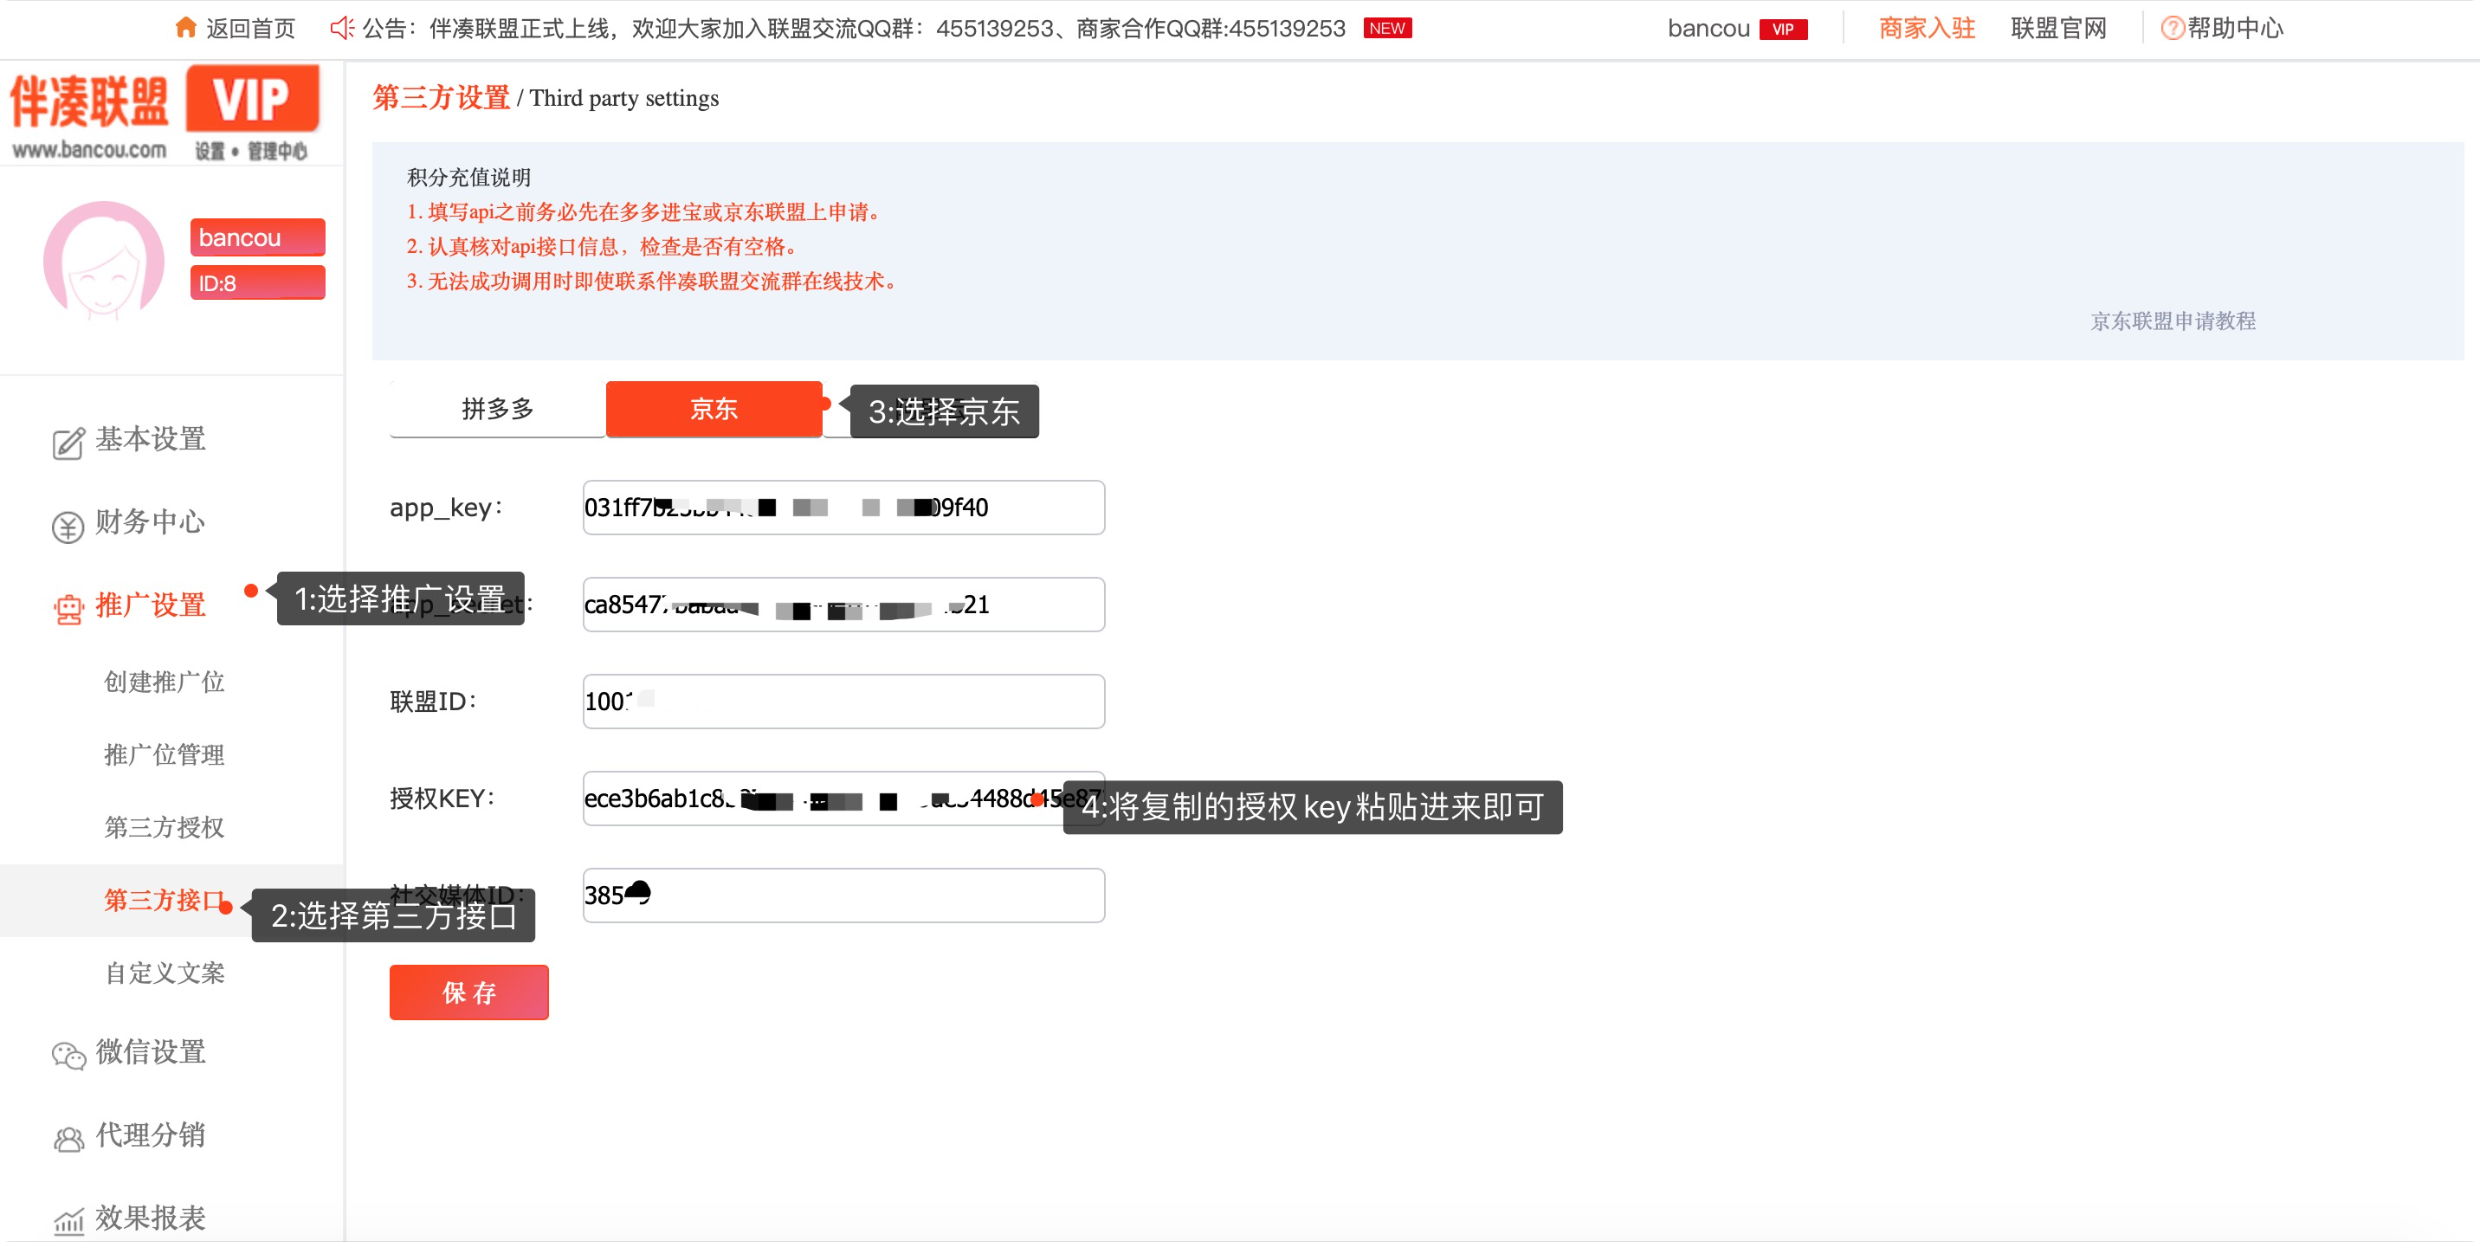Click the red NEW badge
Screen dimensions: 2480x1242
[x=1387, y=28]
